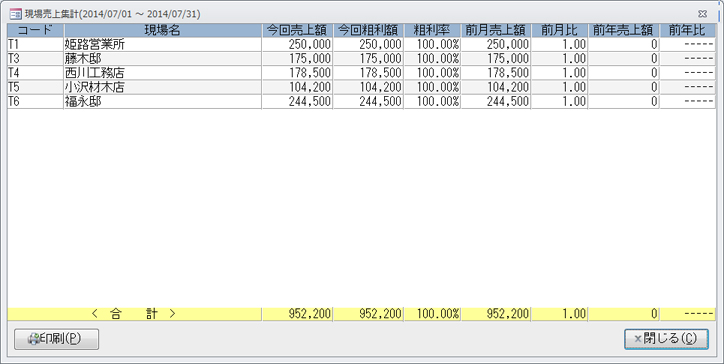Select code cell T6
Image resolution: width=724 pixels, height=364 pixels.
pos(36,102)
